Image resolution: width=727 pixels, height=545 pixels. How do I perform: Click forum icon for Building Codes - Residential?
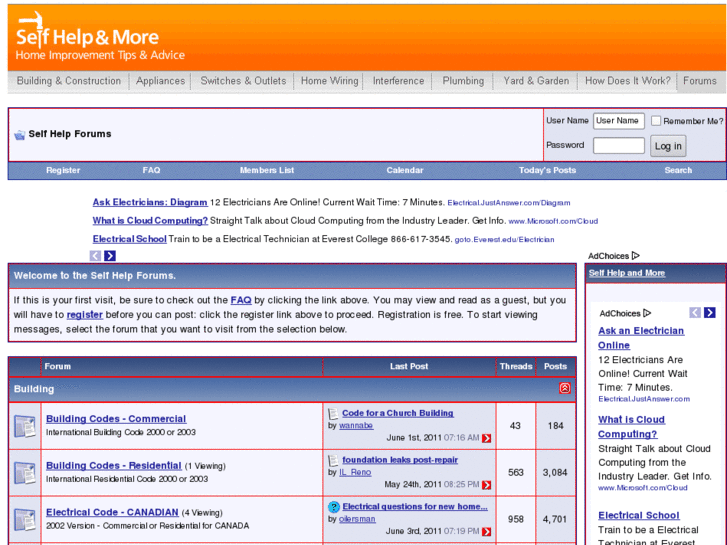click(25, 473)
